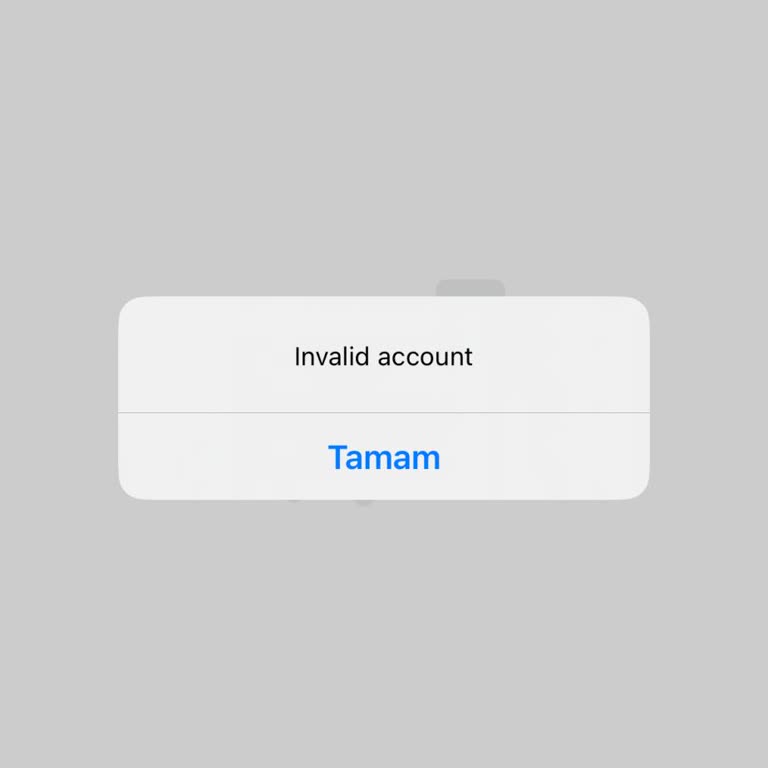Click the alert's white panel left of message
The height and width of the screenshot is (768, 768).
(x=206, y=356)
